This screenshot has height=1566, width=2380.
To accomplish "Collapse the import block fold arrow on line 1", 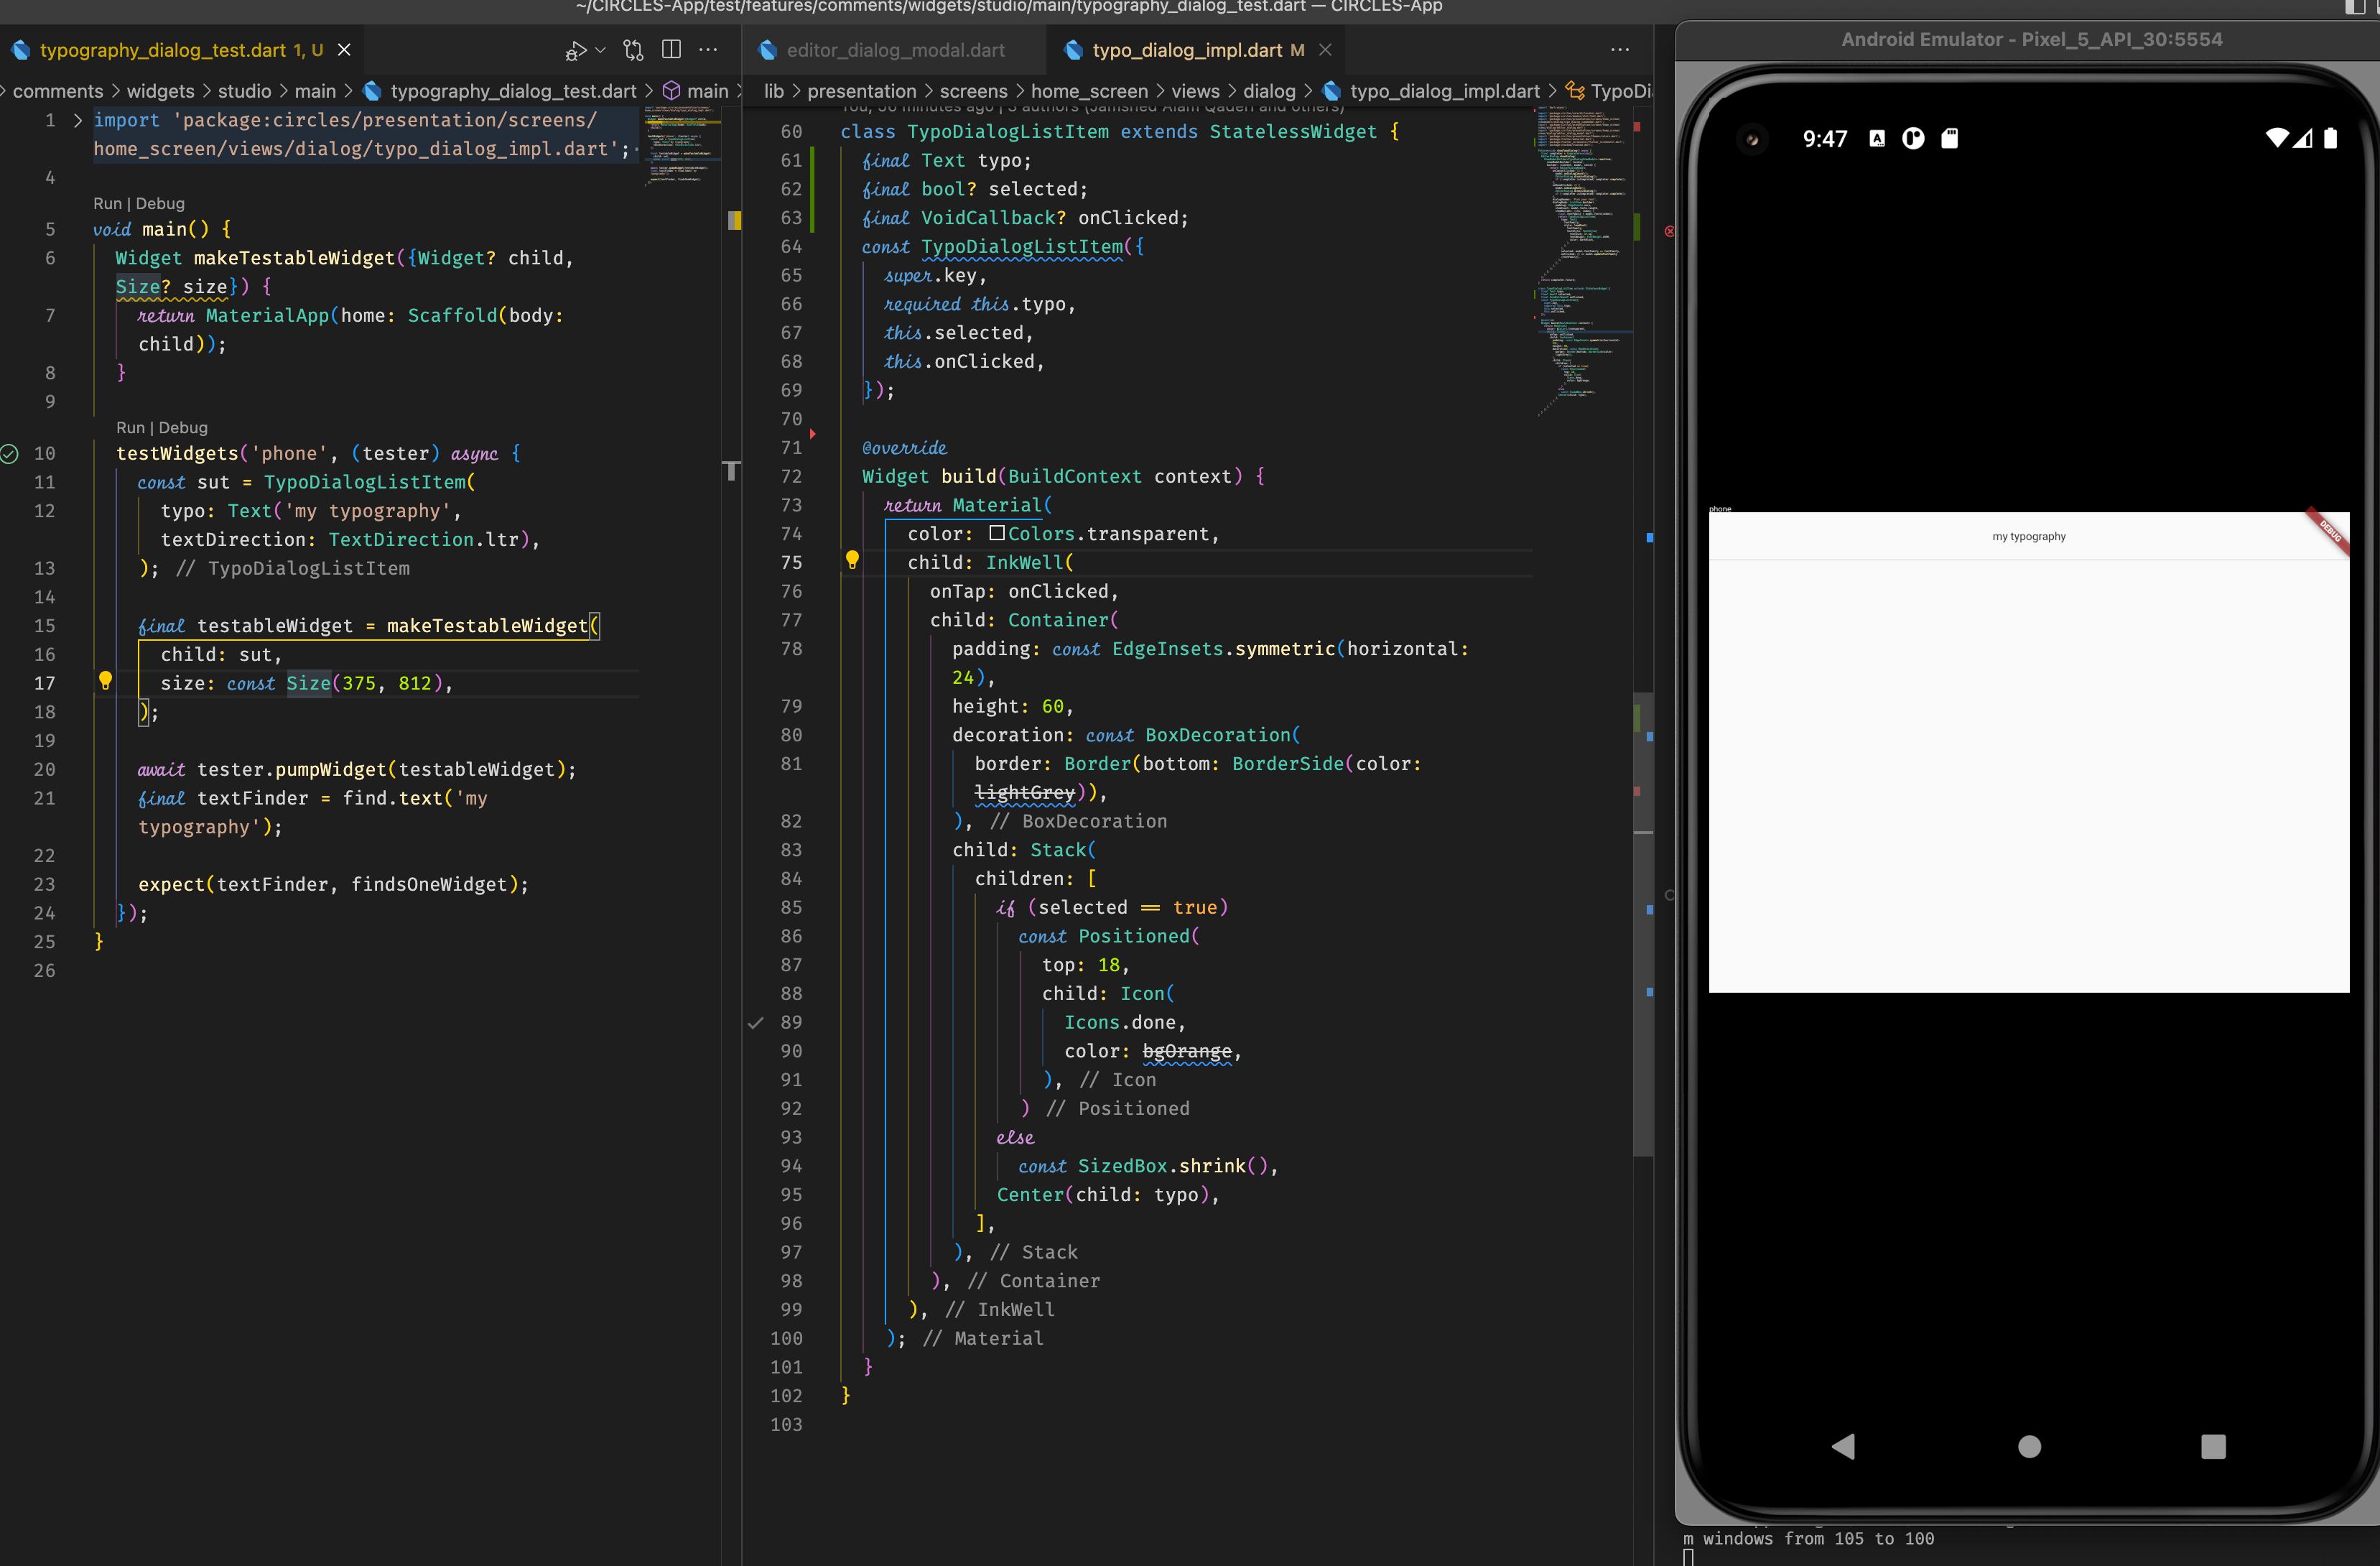I will point(77,120).
